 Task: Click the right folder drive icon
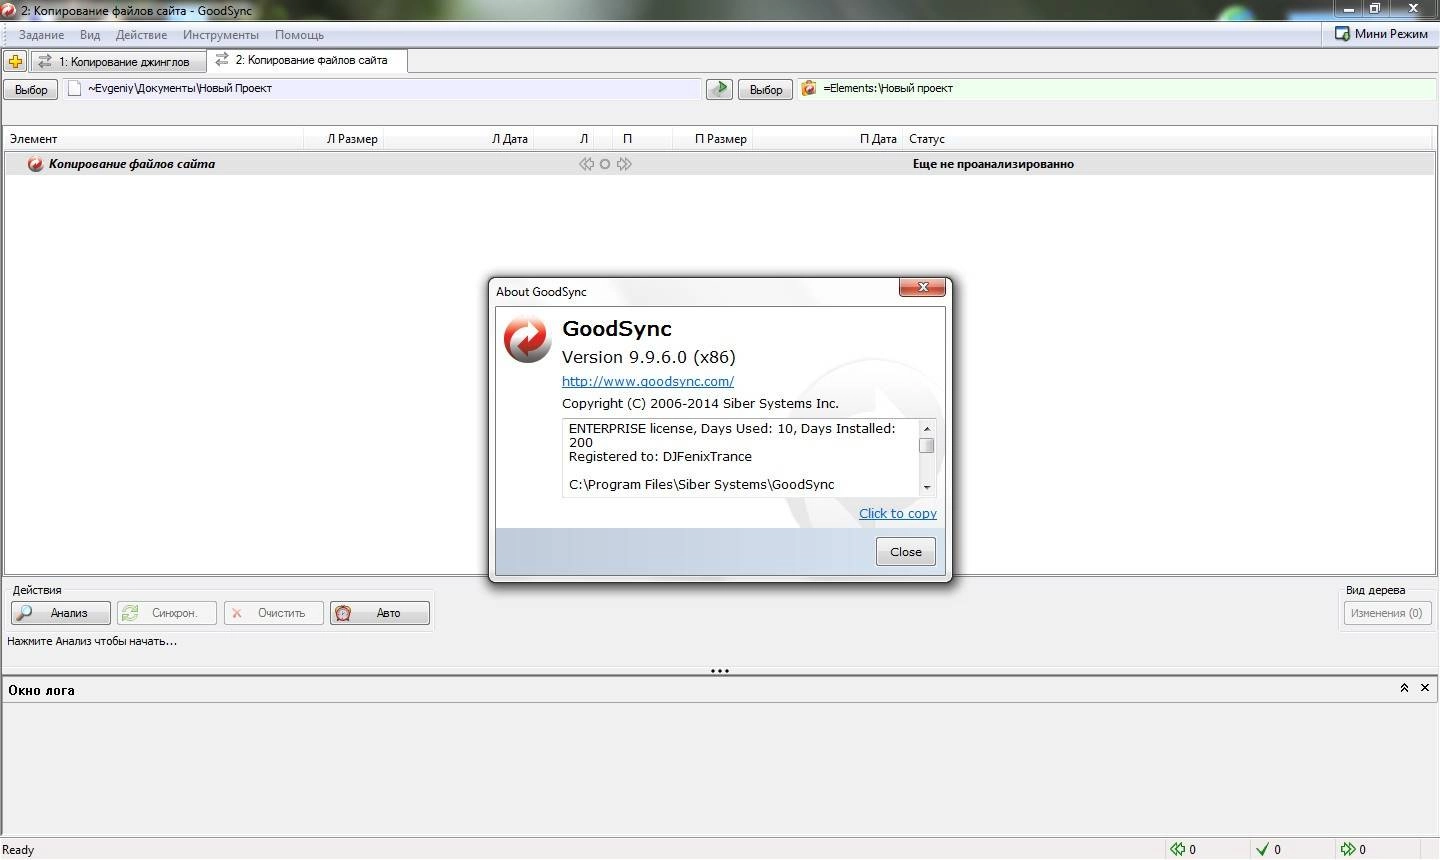pos(809,88)
